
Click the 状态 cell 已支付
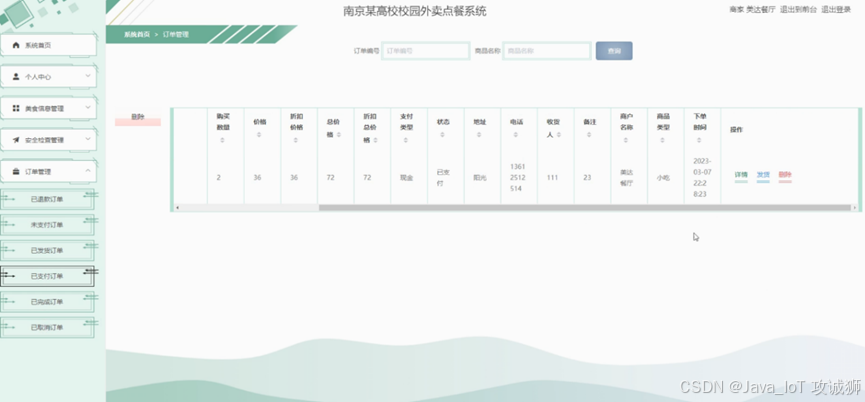click(x=444, y=178)
